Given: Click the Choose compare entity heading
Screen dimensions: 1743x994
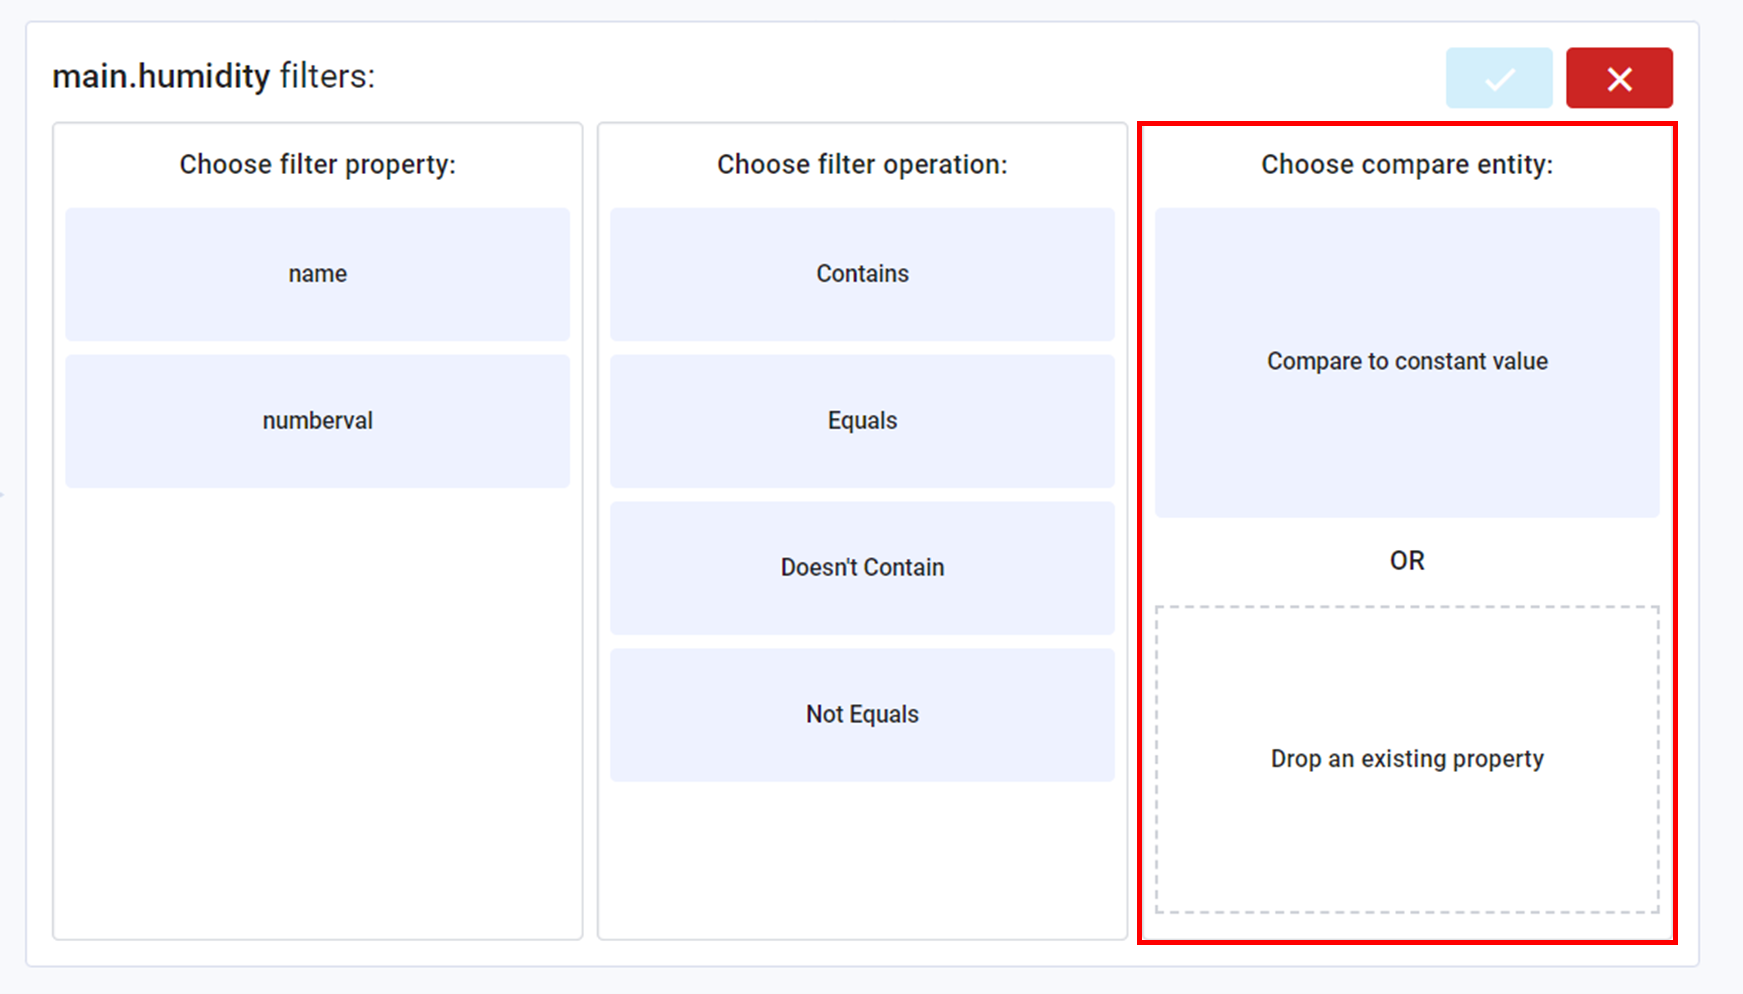Looking at the screenshot, I should (x=1406, y=163).
